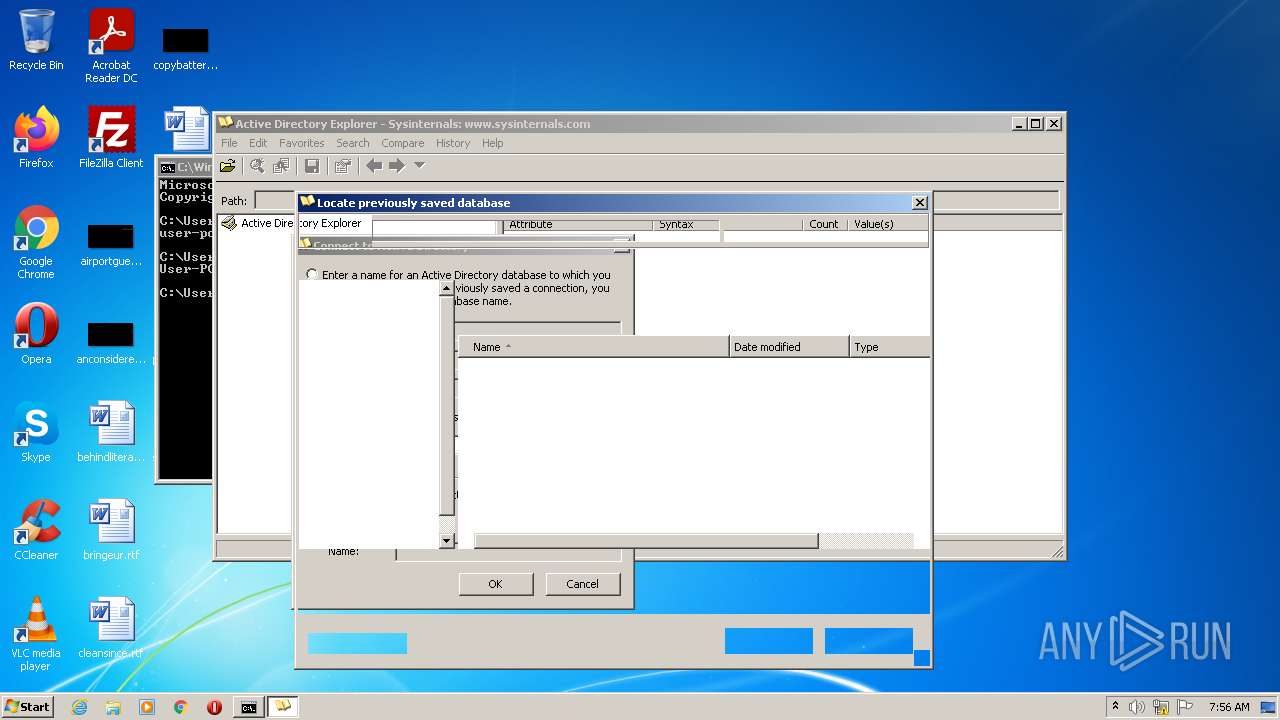Click the horizontal scrollbar in file list

[645, 541]
